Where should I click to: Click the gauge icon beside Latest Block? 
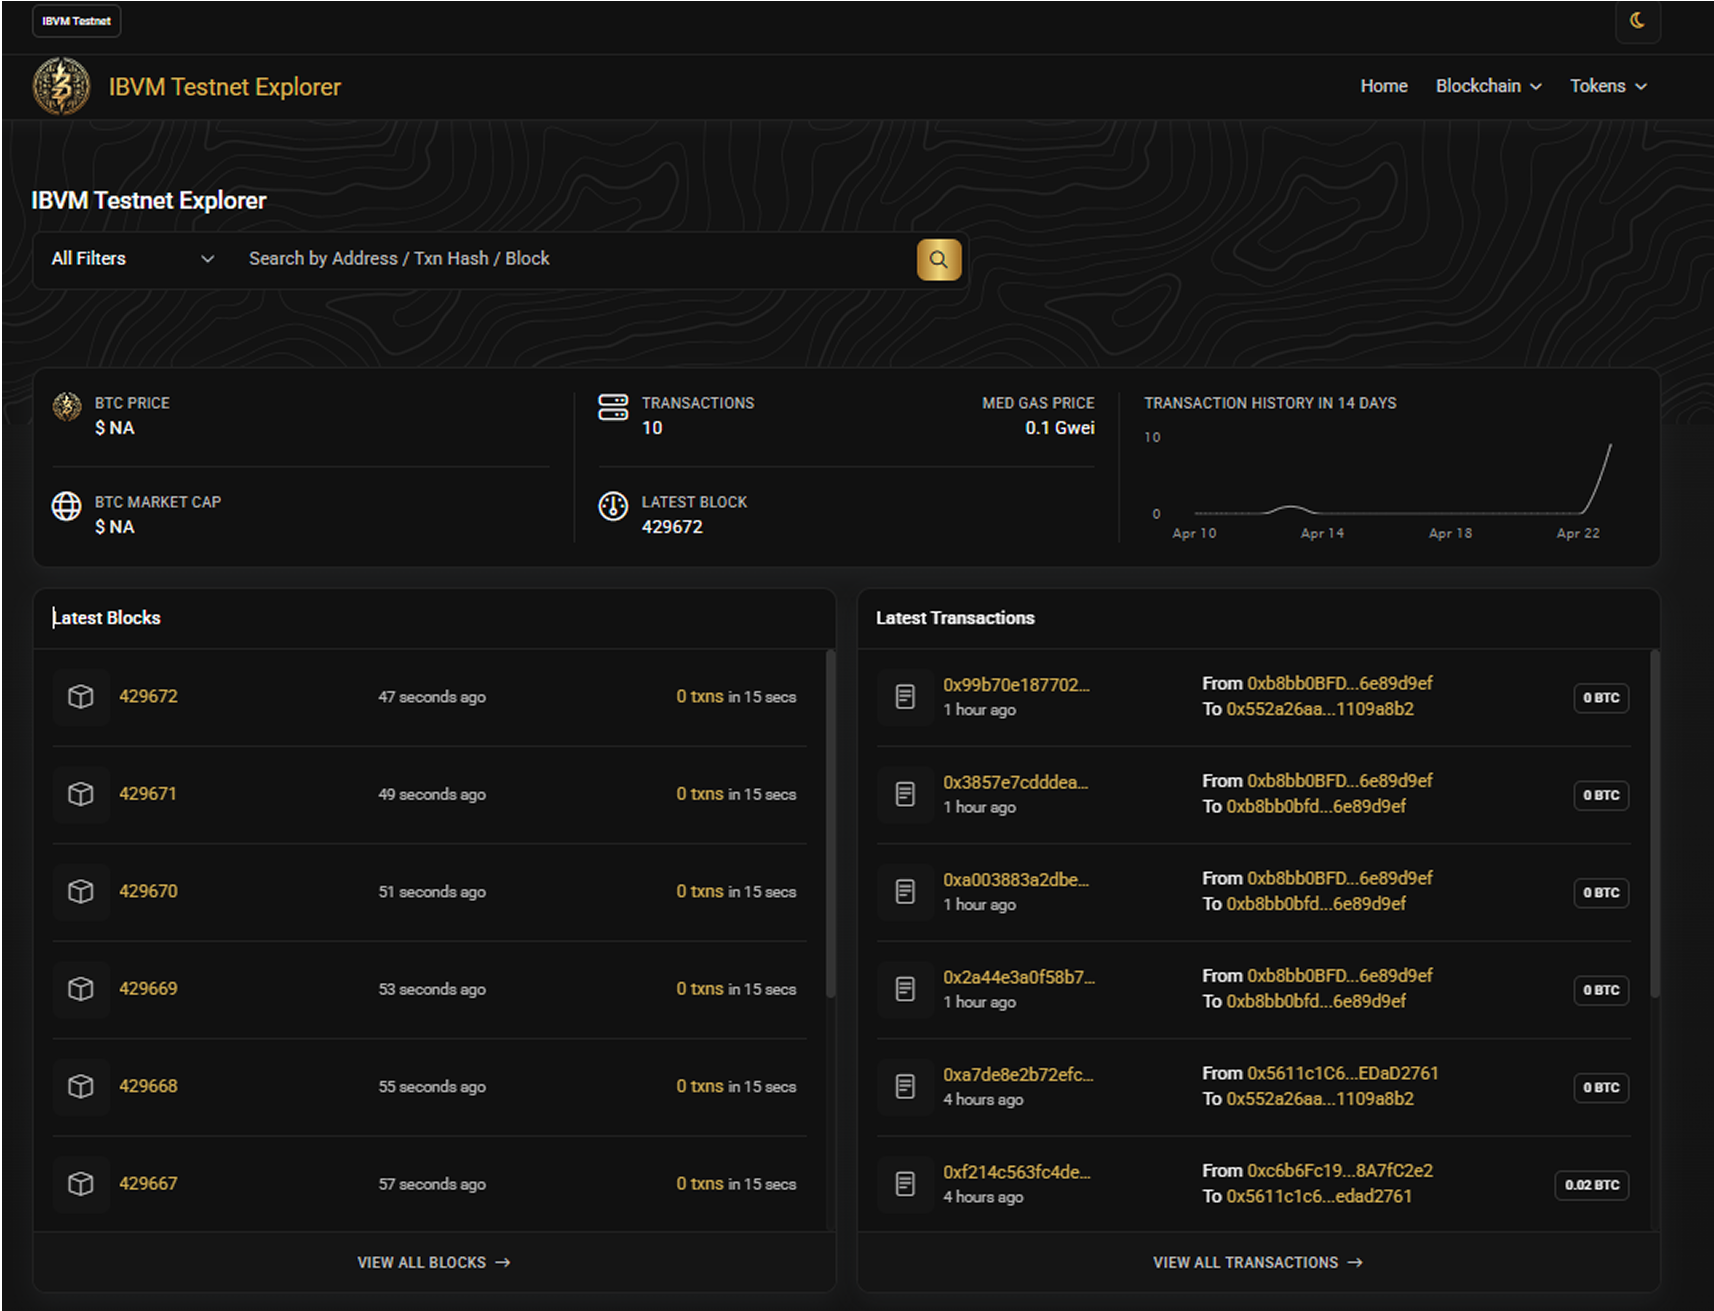point(613,507)
